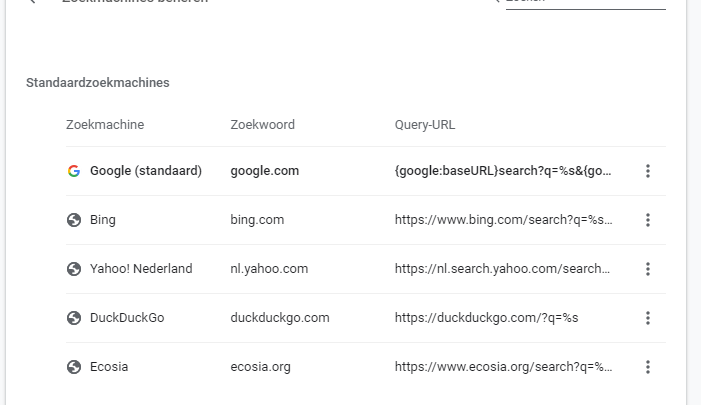Viewport: 701px width, 405px height.
Task: Open the more actions menu for Ecosia
Action: 647,367
